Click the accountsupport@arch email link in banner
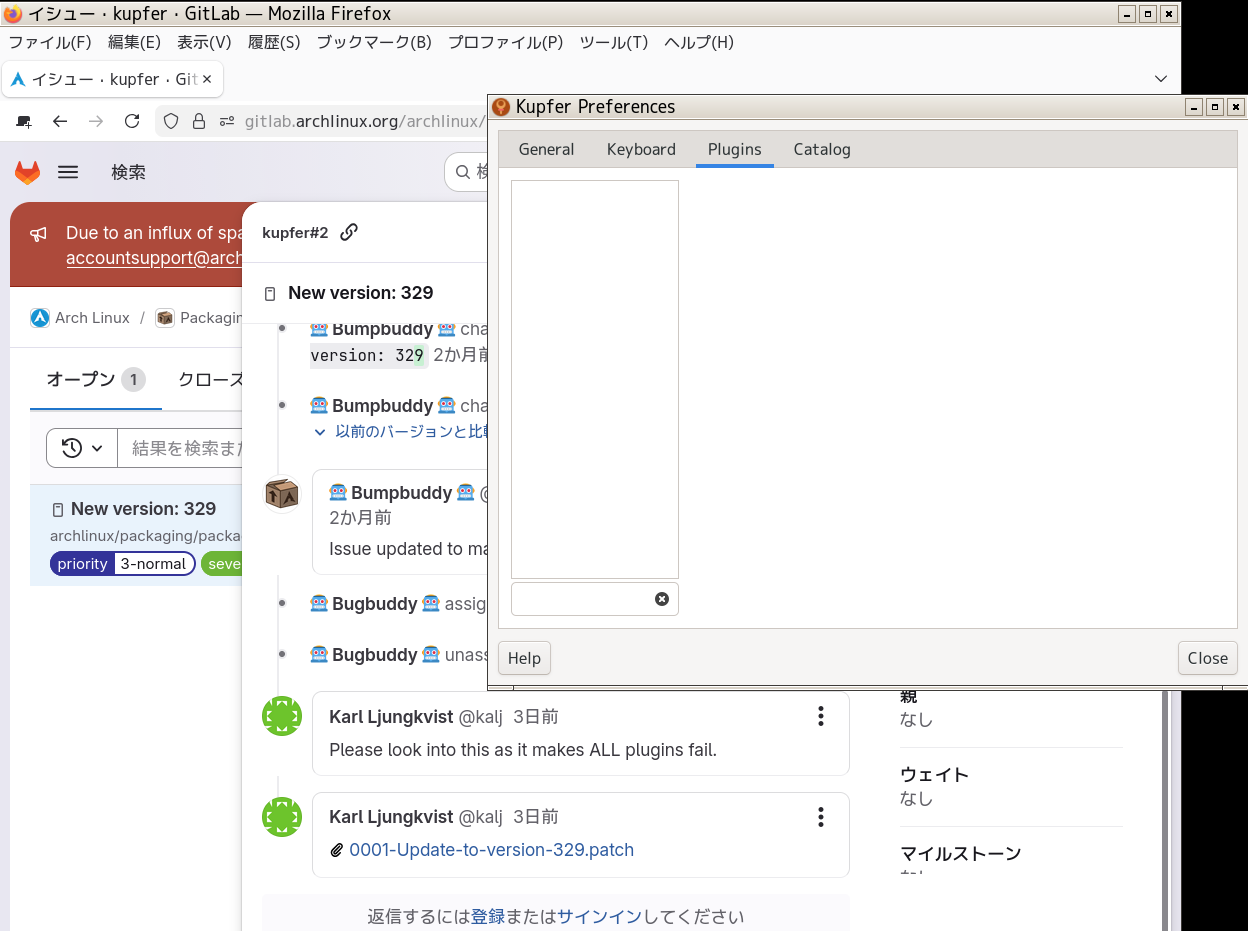This screenshot has height=931, width=1248. (x=155, y=258)
